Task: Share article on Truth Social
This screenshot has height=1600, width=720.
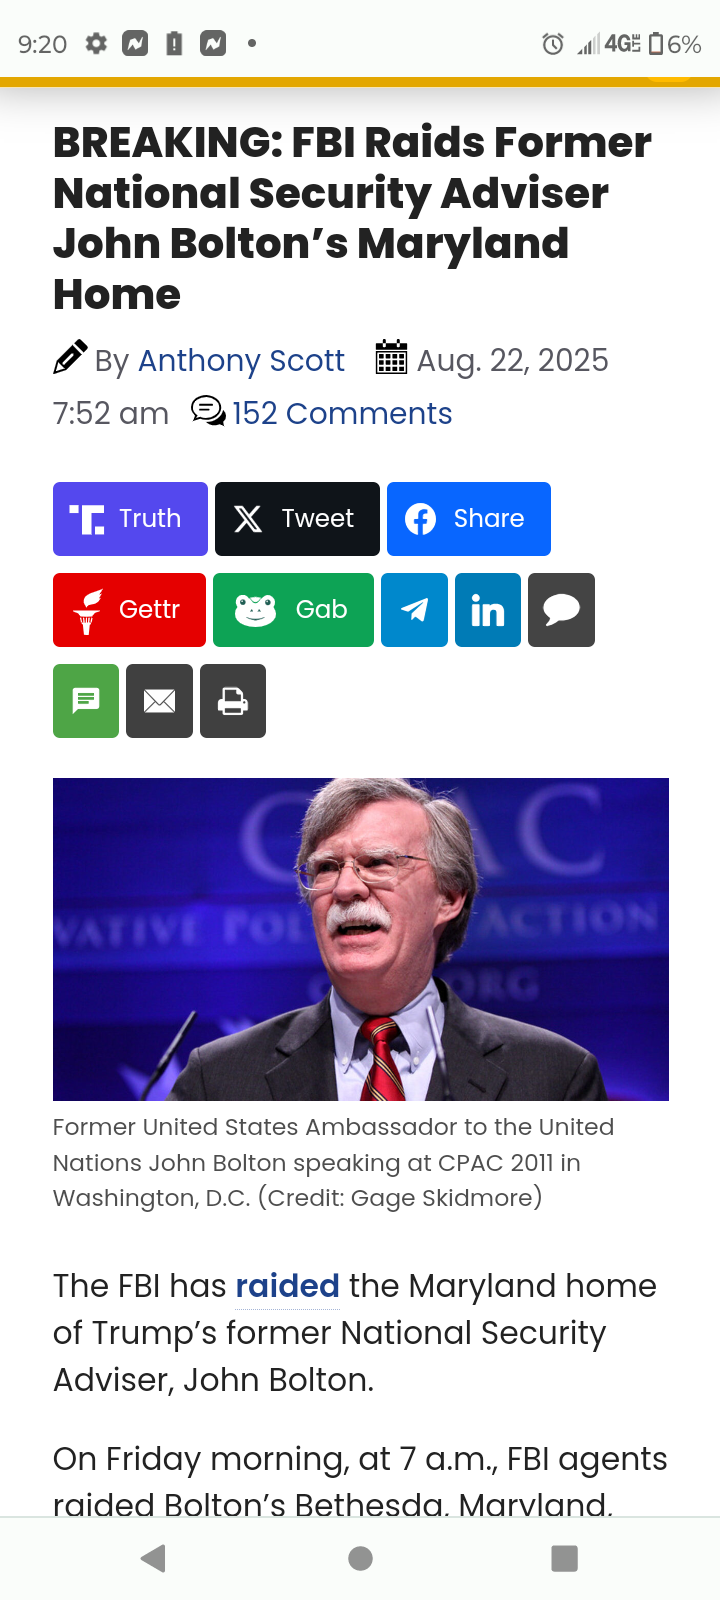Action: pos(130,519)
